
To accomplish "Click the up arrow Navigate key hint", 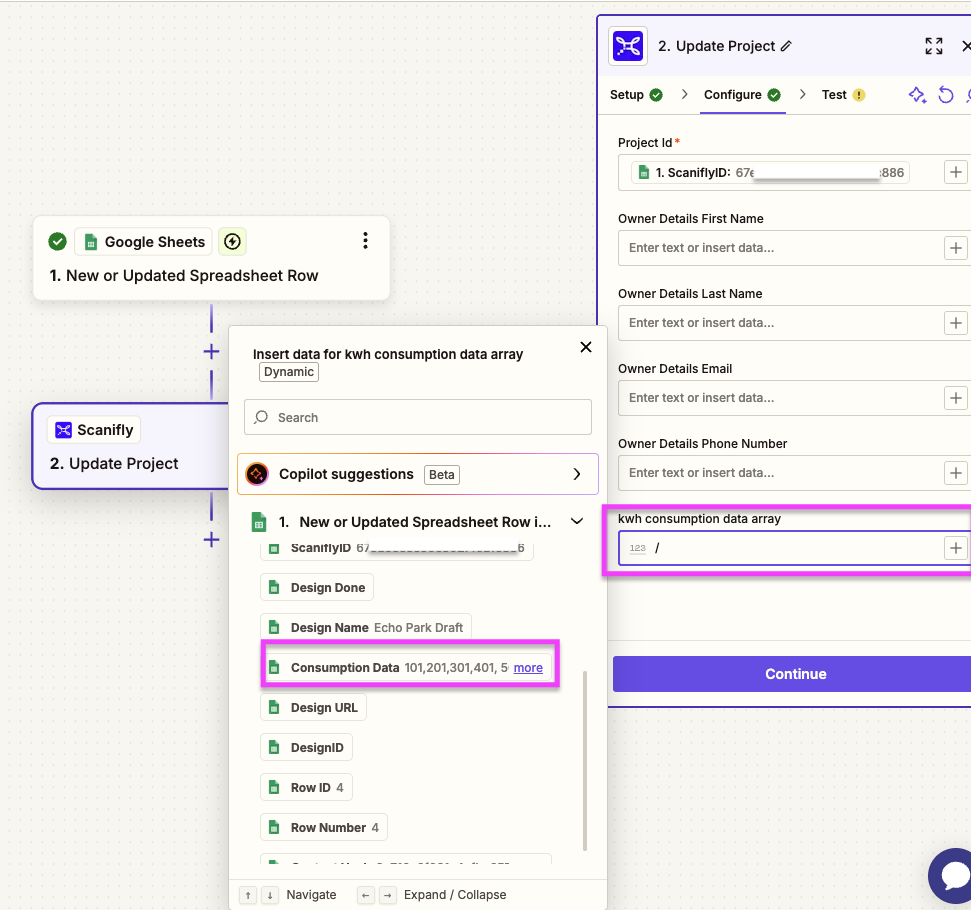I will pos(248,895).
